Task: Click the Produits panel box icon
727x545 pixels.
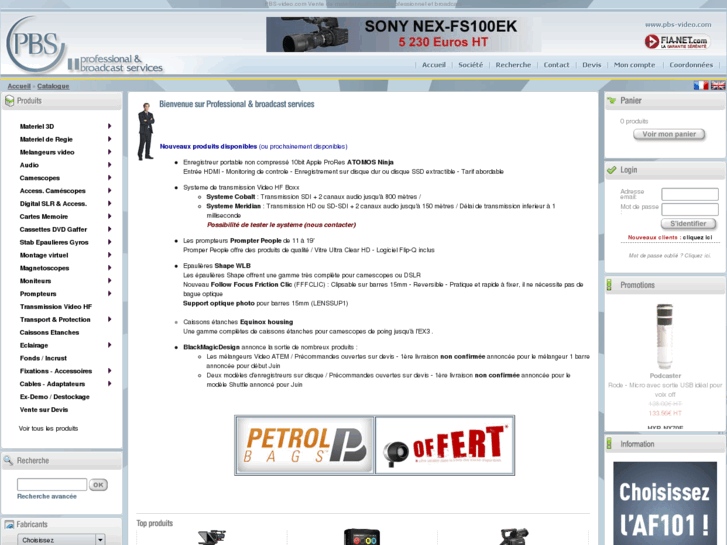Action: [x=9, y=101]
